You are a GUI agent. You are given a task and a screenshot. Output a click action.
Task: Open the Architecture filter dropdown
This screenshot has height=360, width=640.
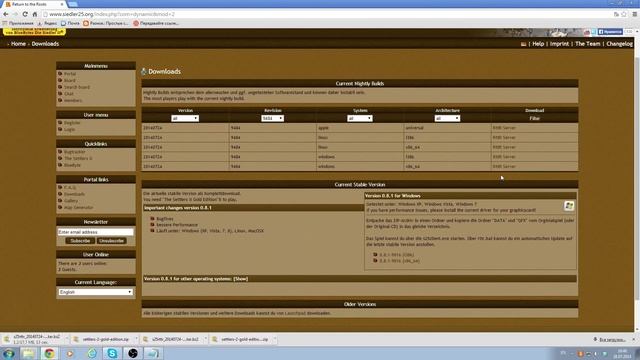coord(447,118)
